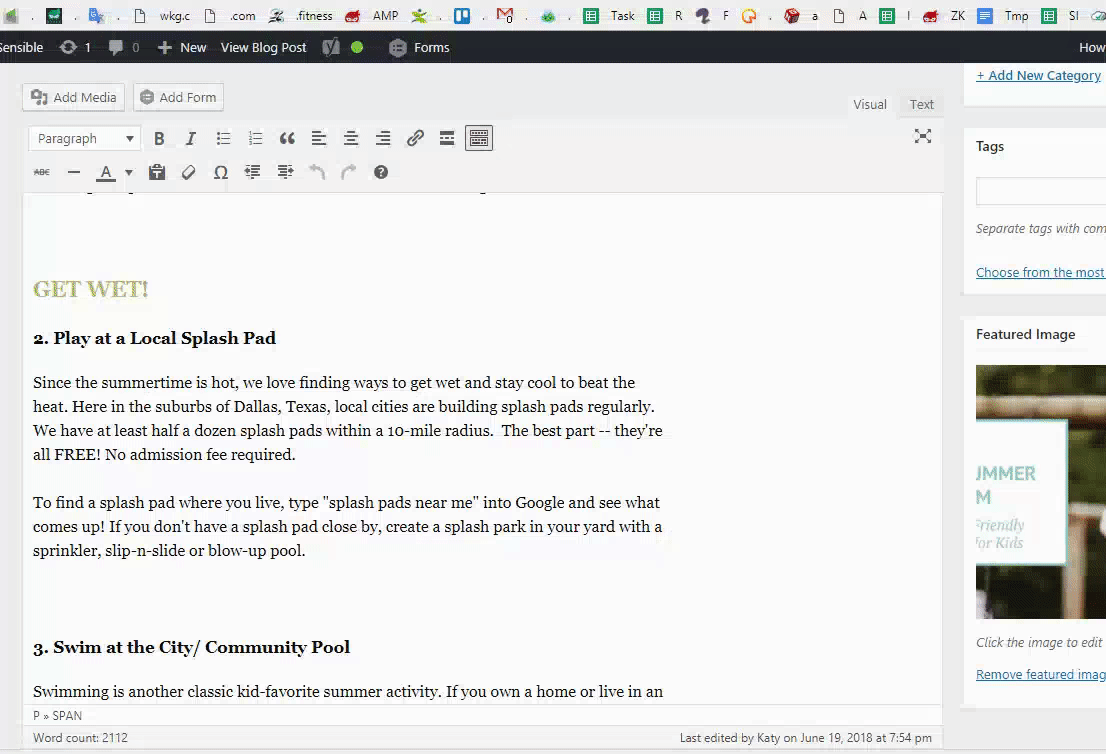Select the SPAN element in path bar
This screenshot has width=1106, height=754.
click(x=67, y=715)
